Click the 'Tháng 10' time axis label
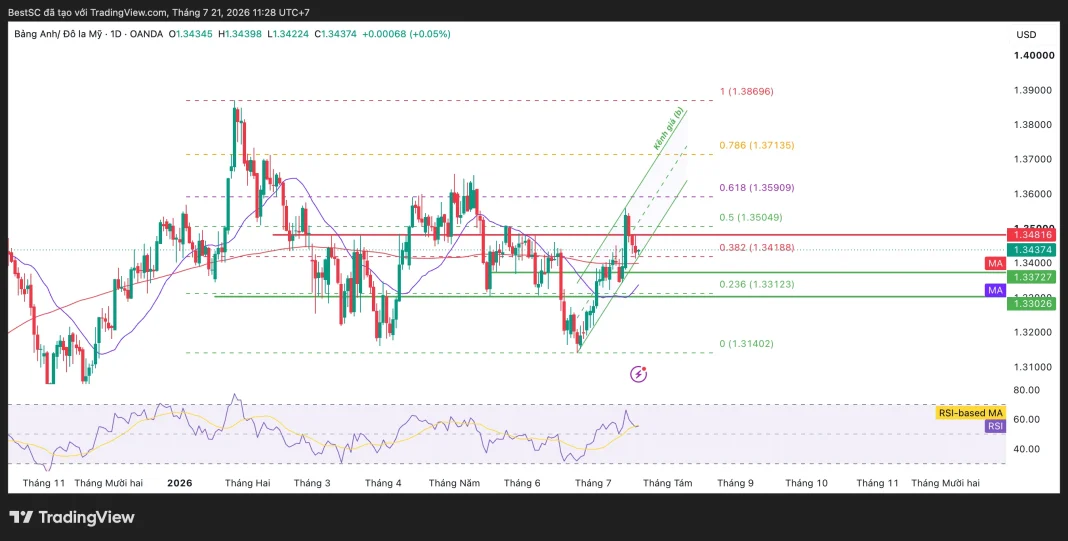This screenshot has height=541, width=1068. [806, 483]
